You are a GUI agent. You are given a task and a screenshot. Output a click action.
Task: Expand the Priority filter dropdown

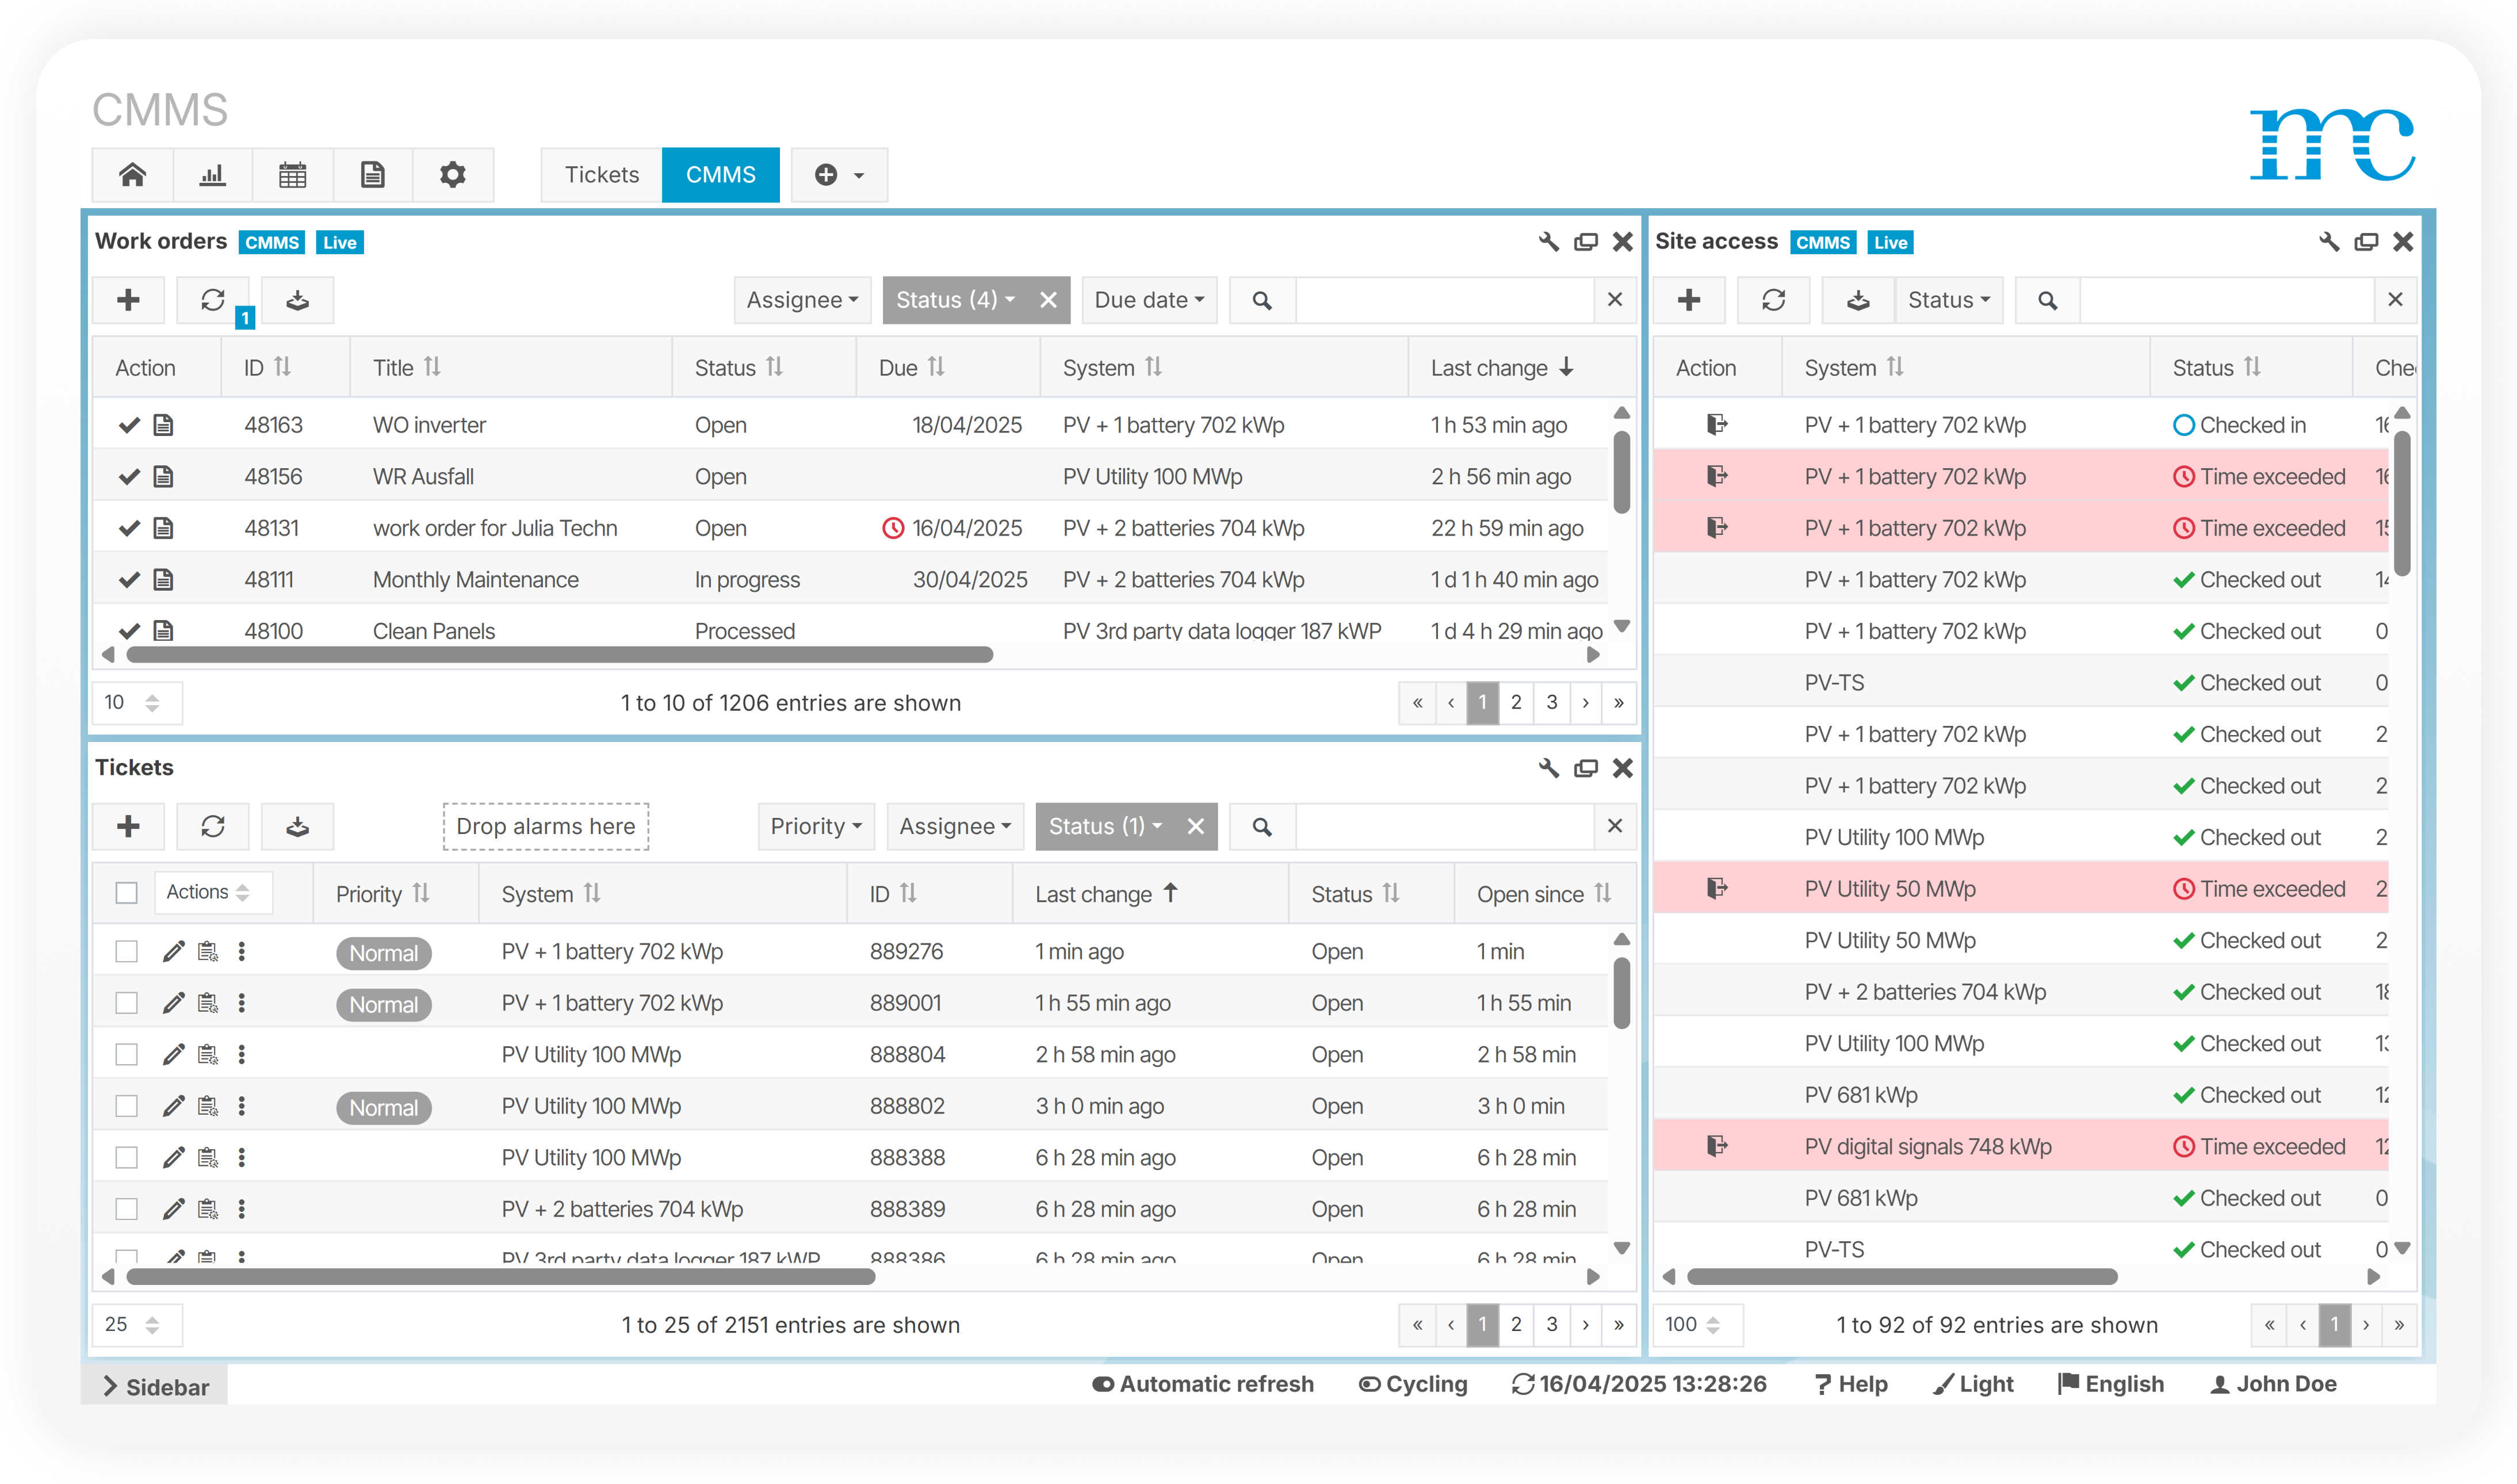point(815,827)
